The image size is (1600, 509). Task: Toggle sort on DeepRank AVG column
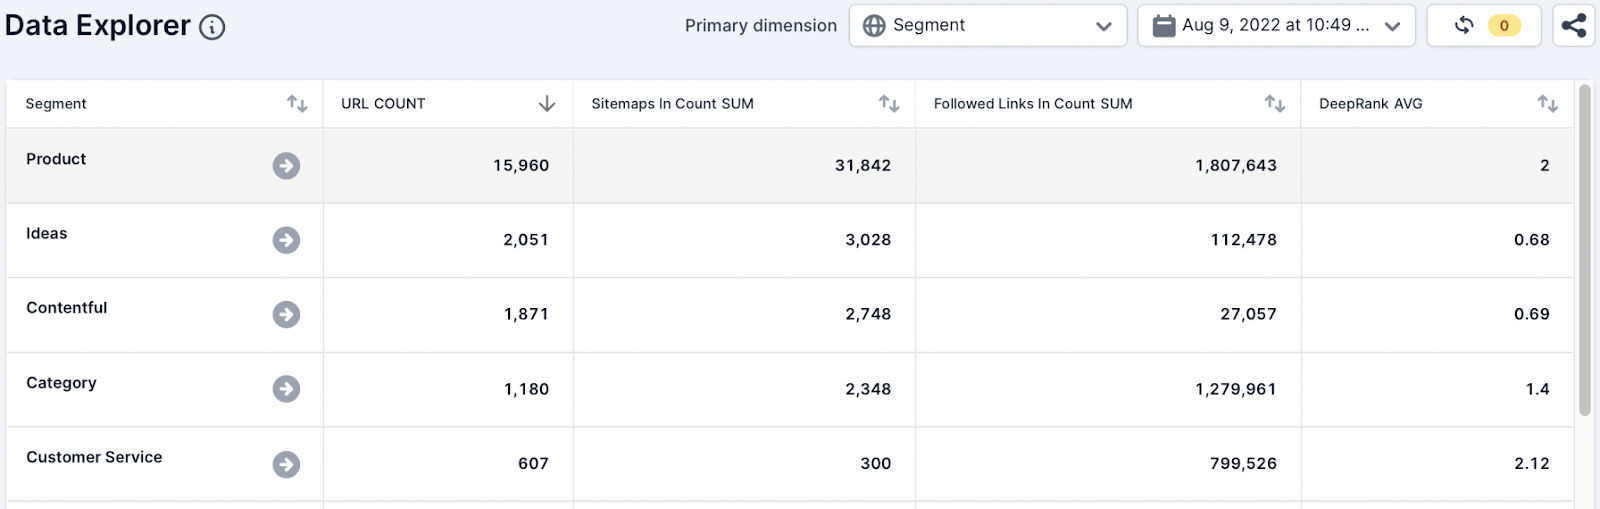[1547, 104]
